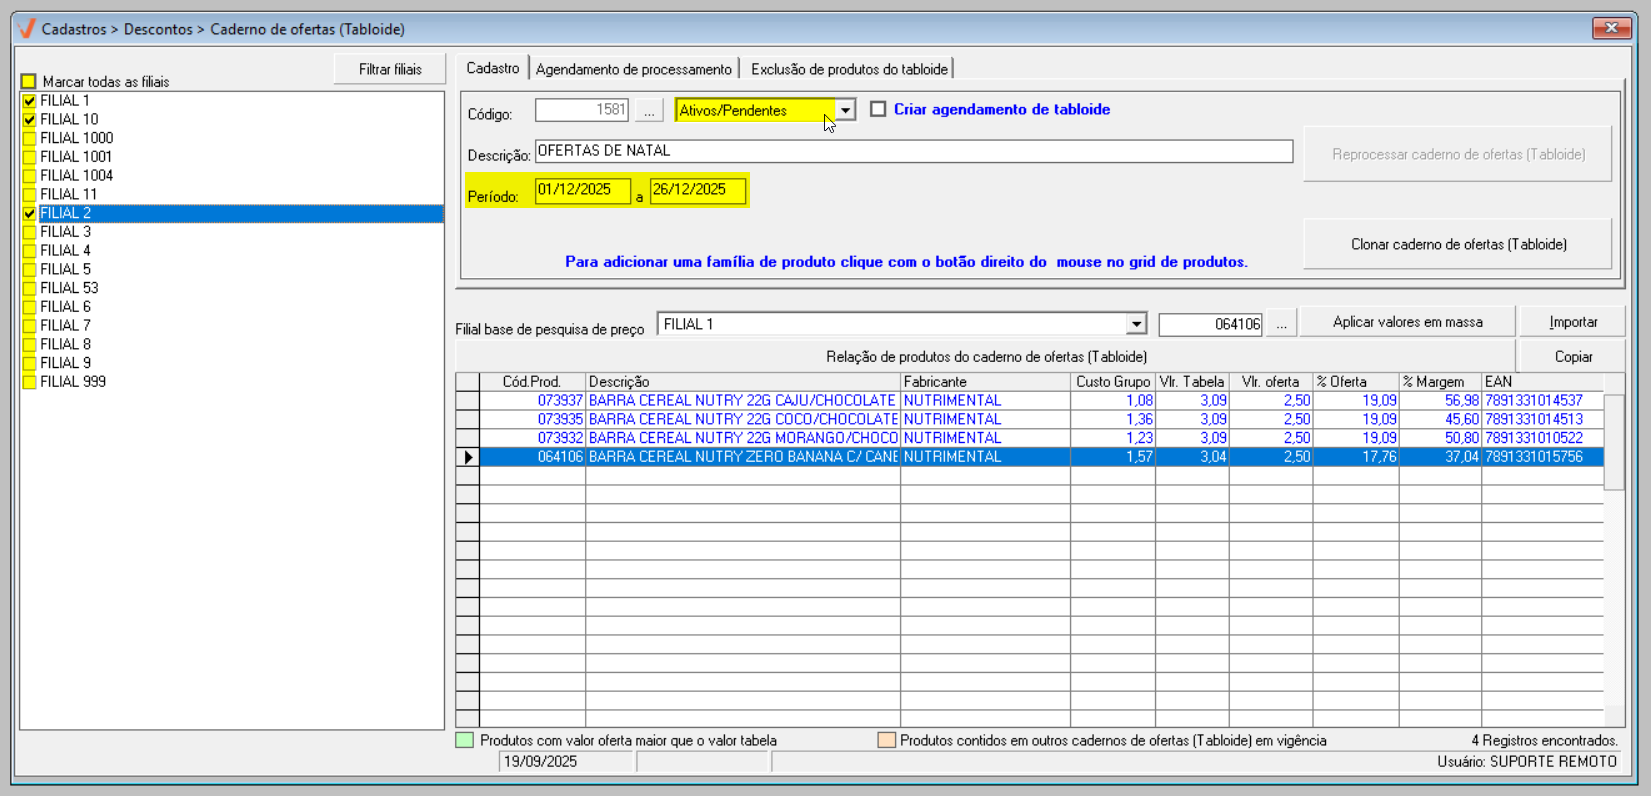Click the Filtrar filiais button
This screenshot has width=1651, height=796.
point(390,69)
